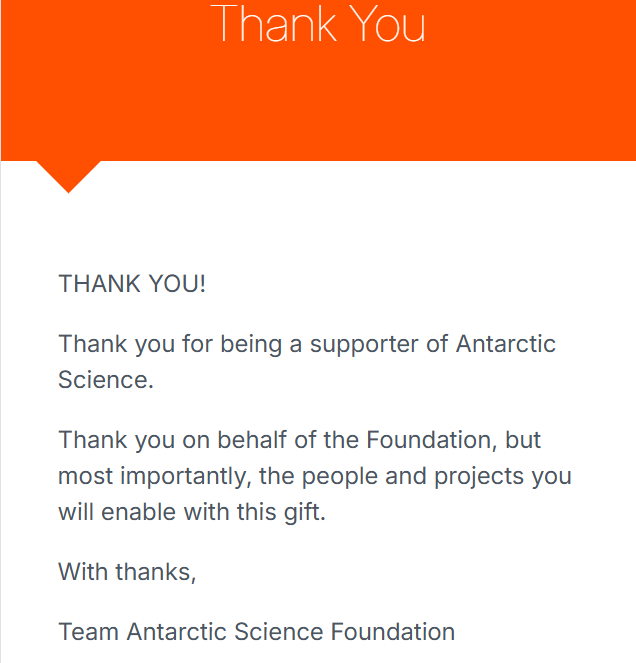Click "Foundation" in the signature line

(x=393, y=632)
